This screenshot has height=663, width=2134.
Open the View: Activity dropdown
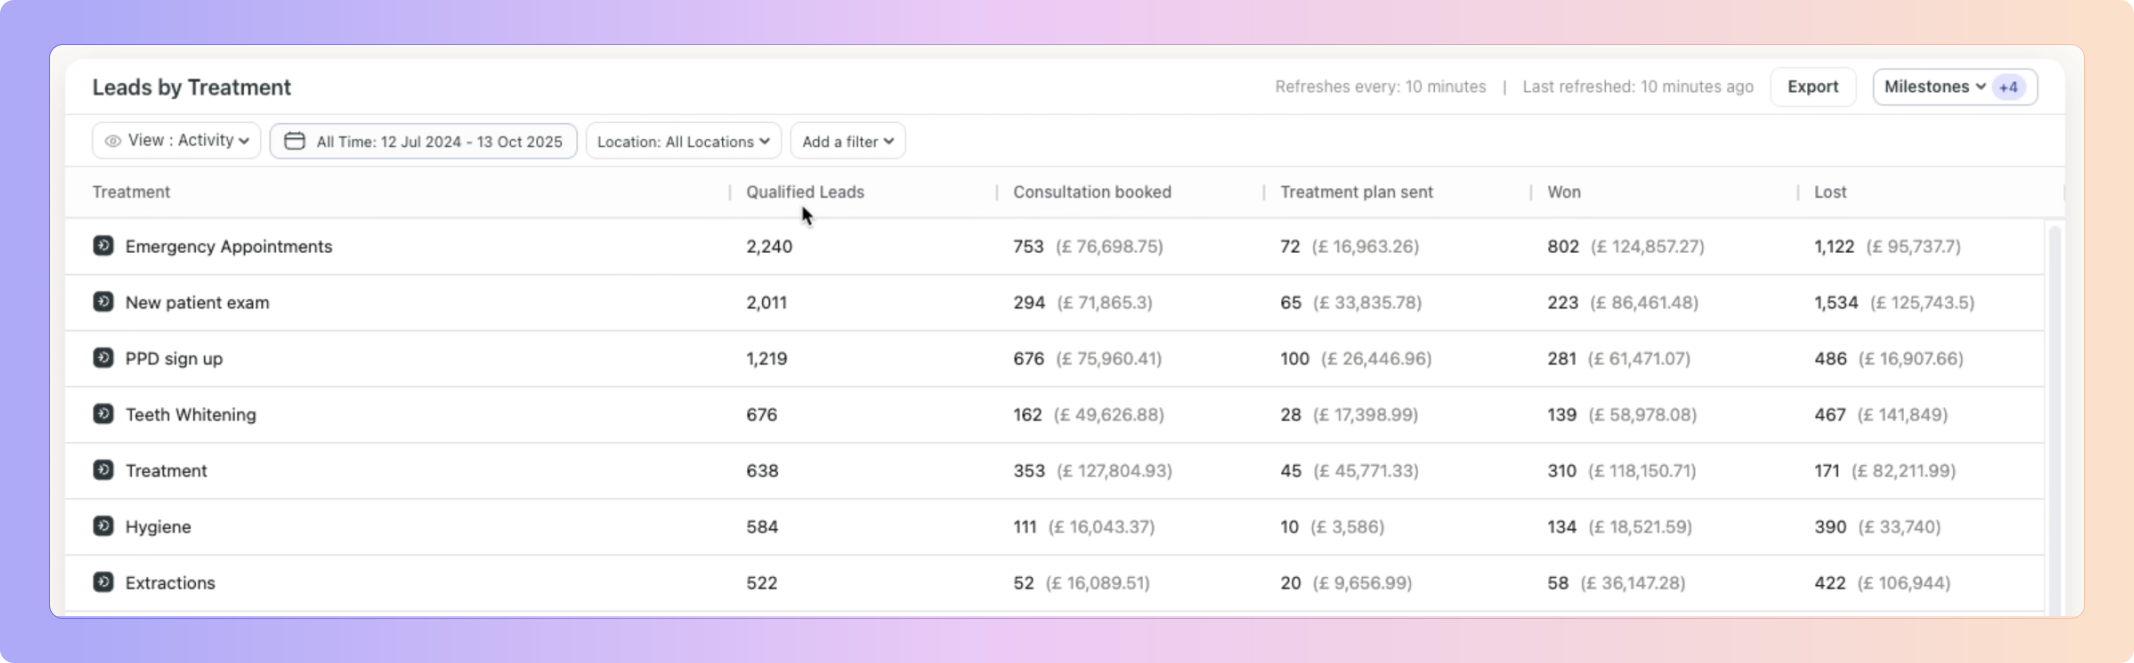pyautogui.click(x=177, y=141)
